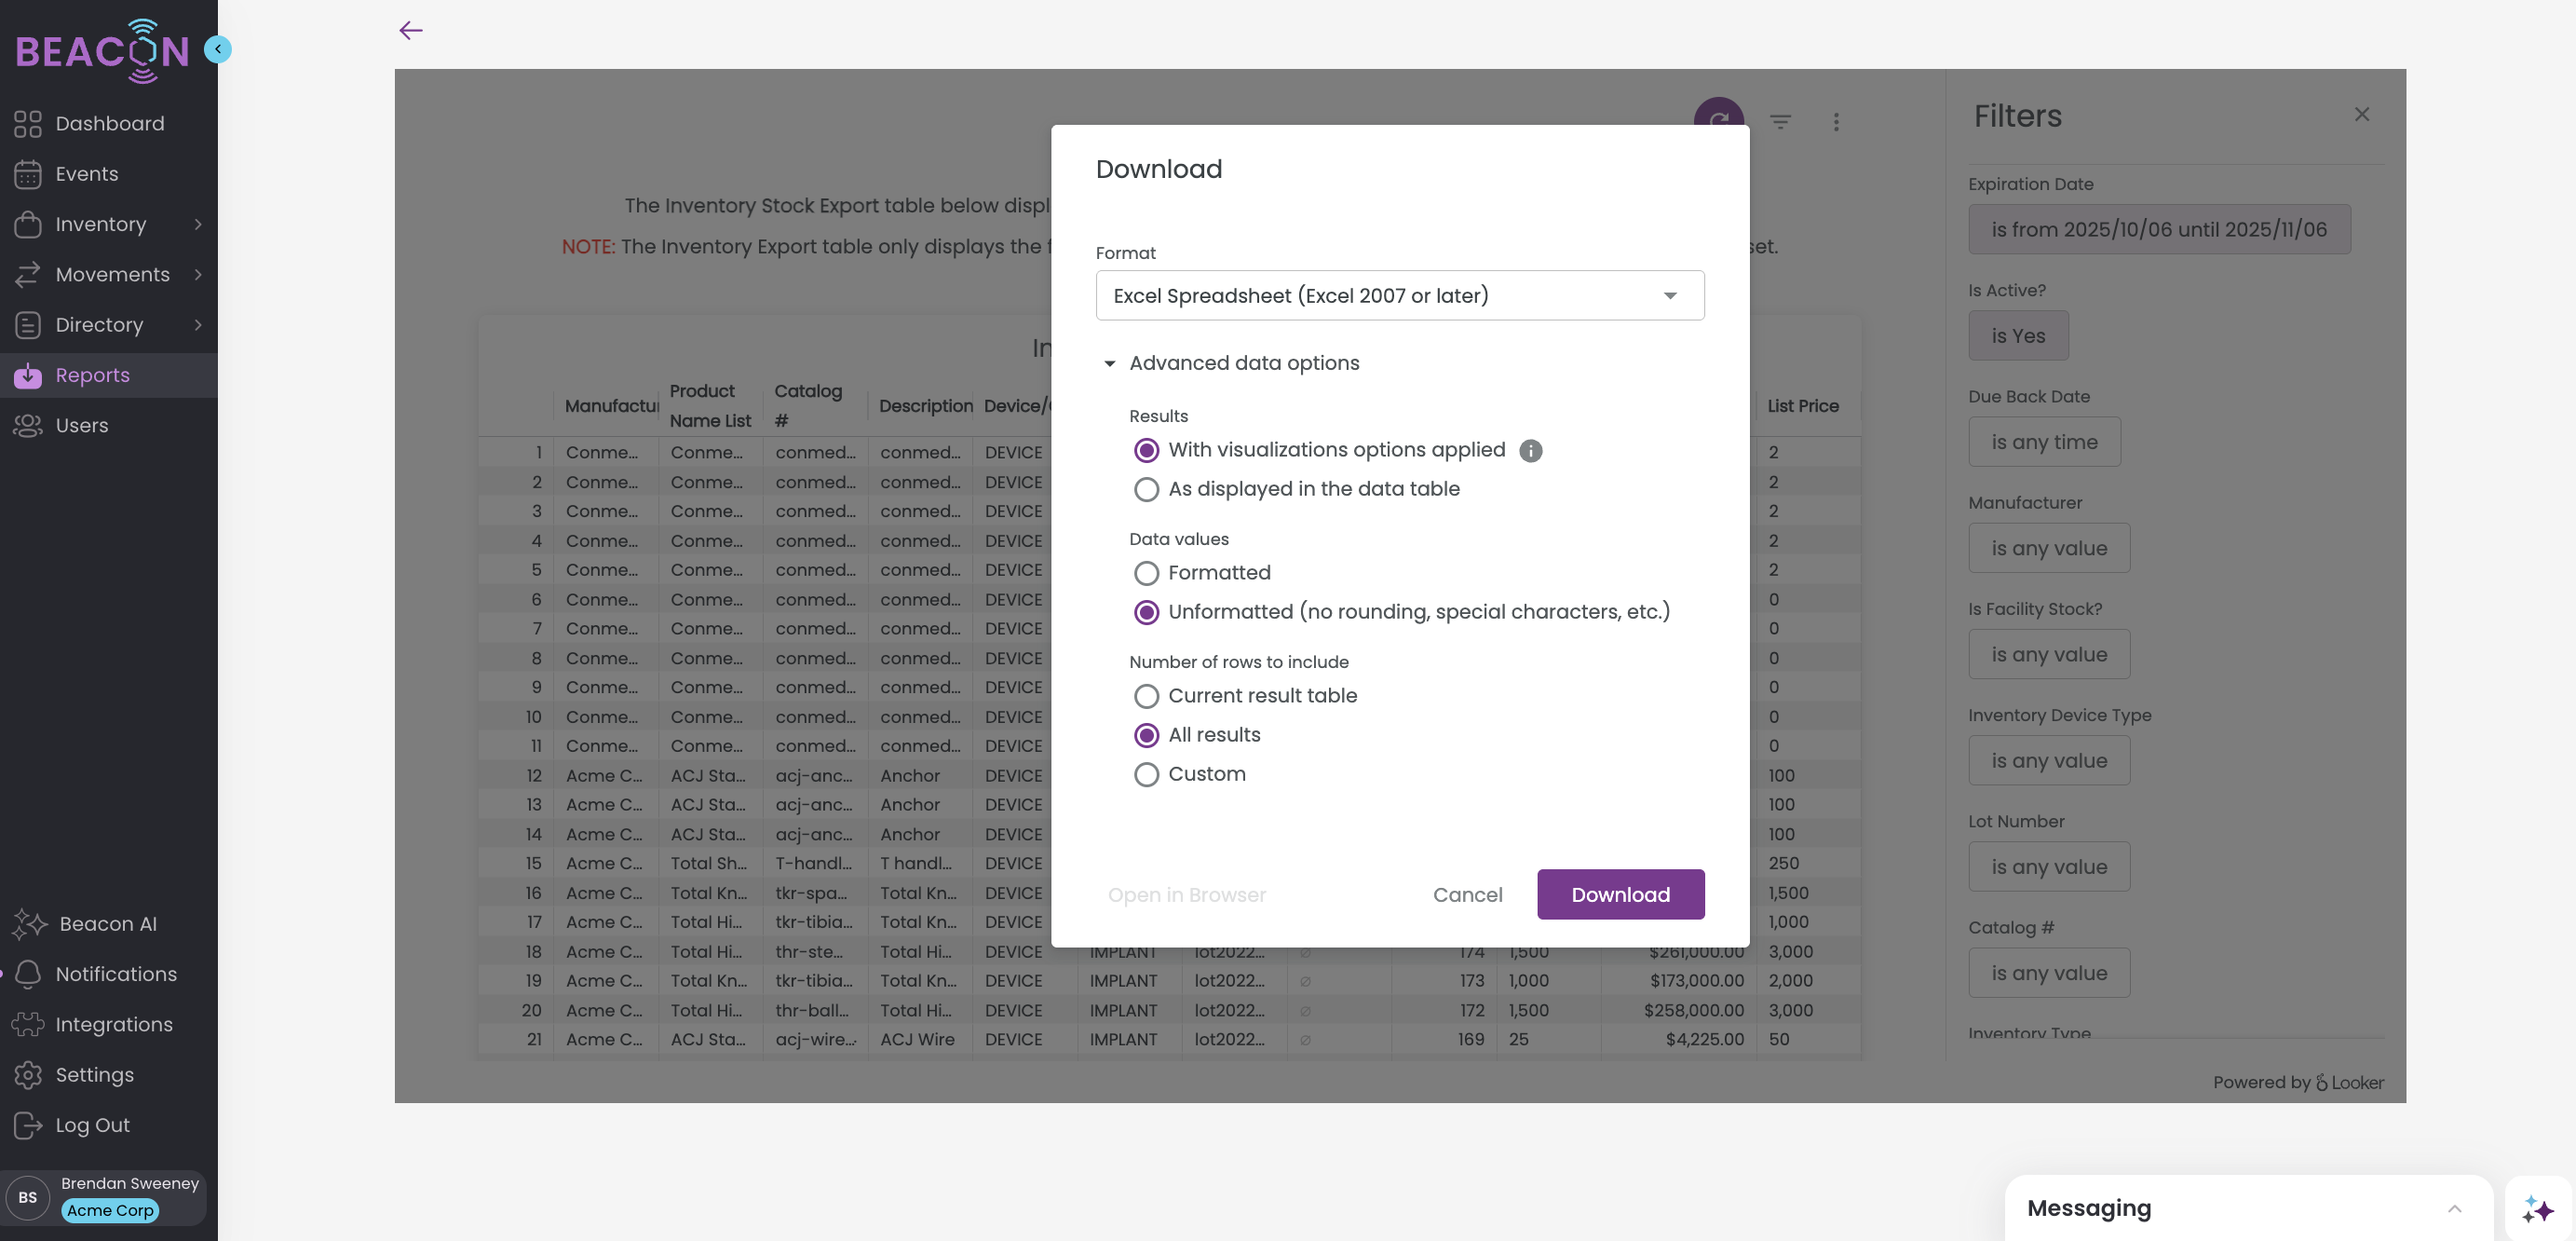Cancel the download dialog
This screenshot has height=1241, width=2576.
click(x=1466, y=895)
